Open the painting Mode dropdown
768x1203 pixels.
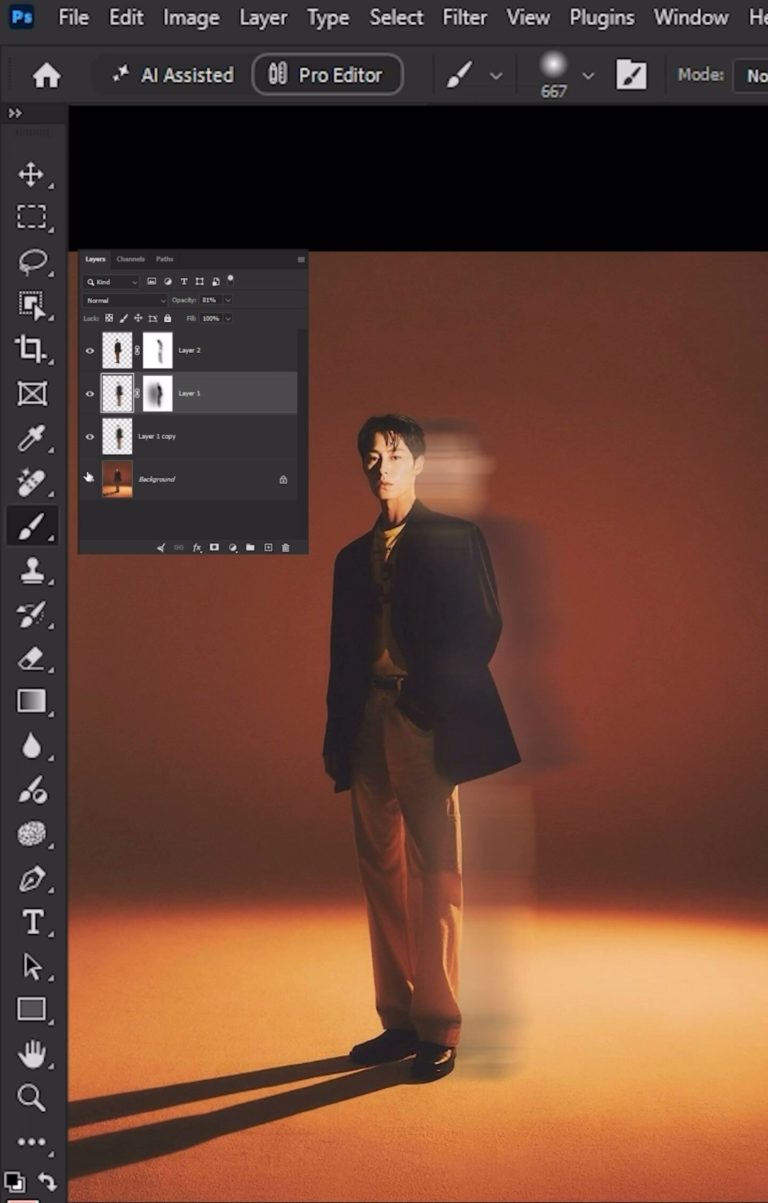[751, 75]
